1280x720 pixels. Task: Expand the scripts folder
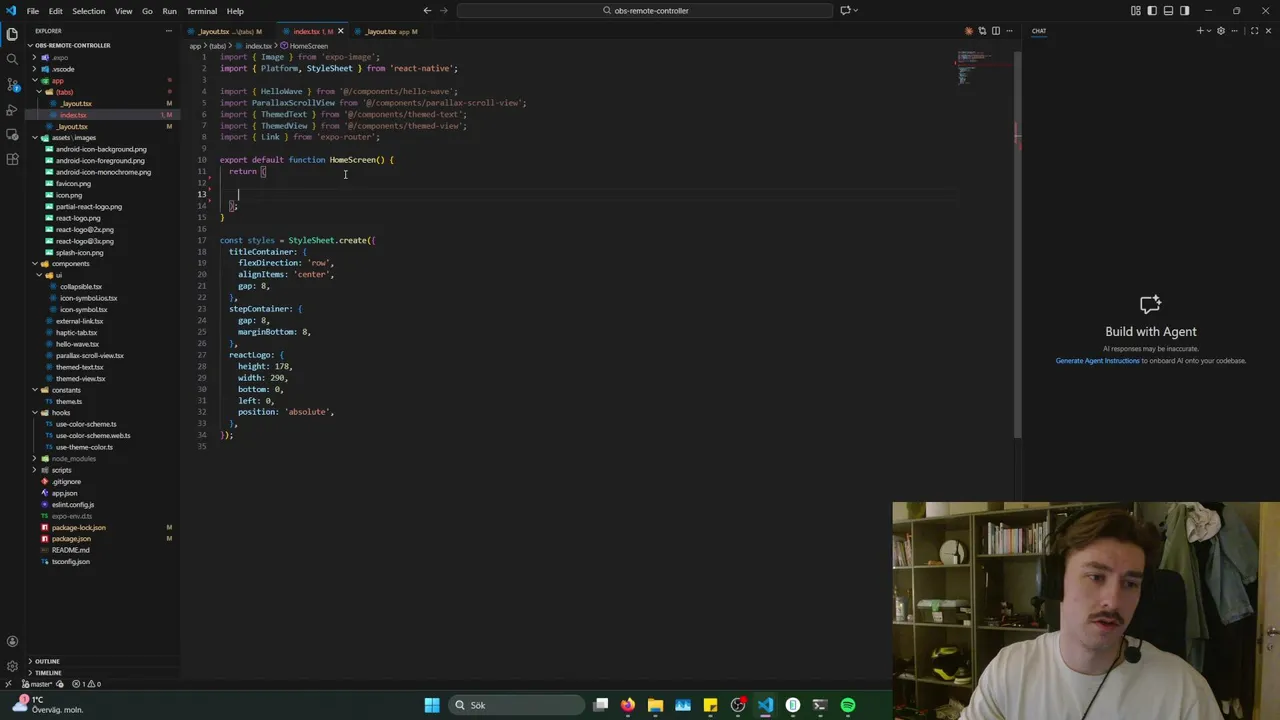click(100, 470)
